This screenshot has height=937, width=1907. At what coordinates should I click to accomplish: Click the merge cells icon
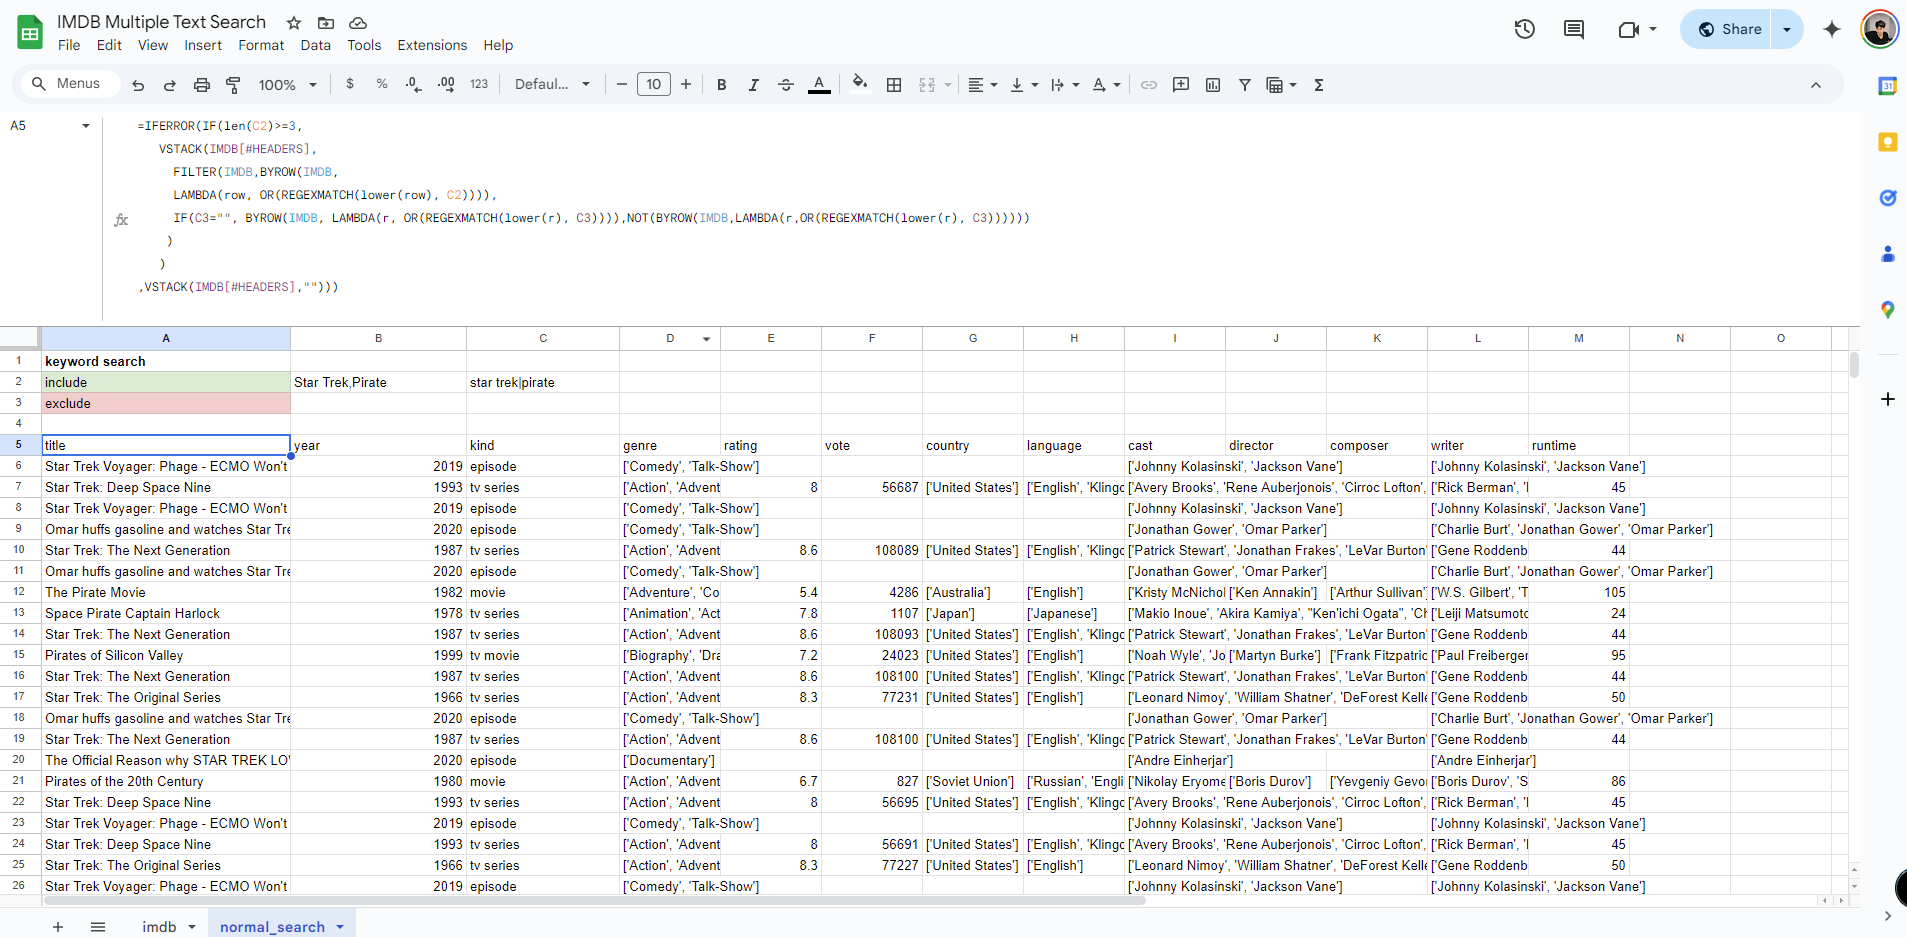[x=927, y=85]
